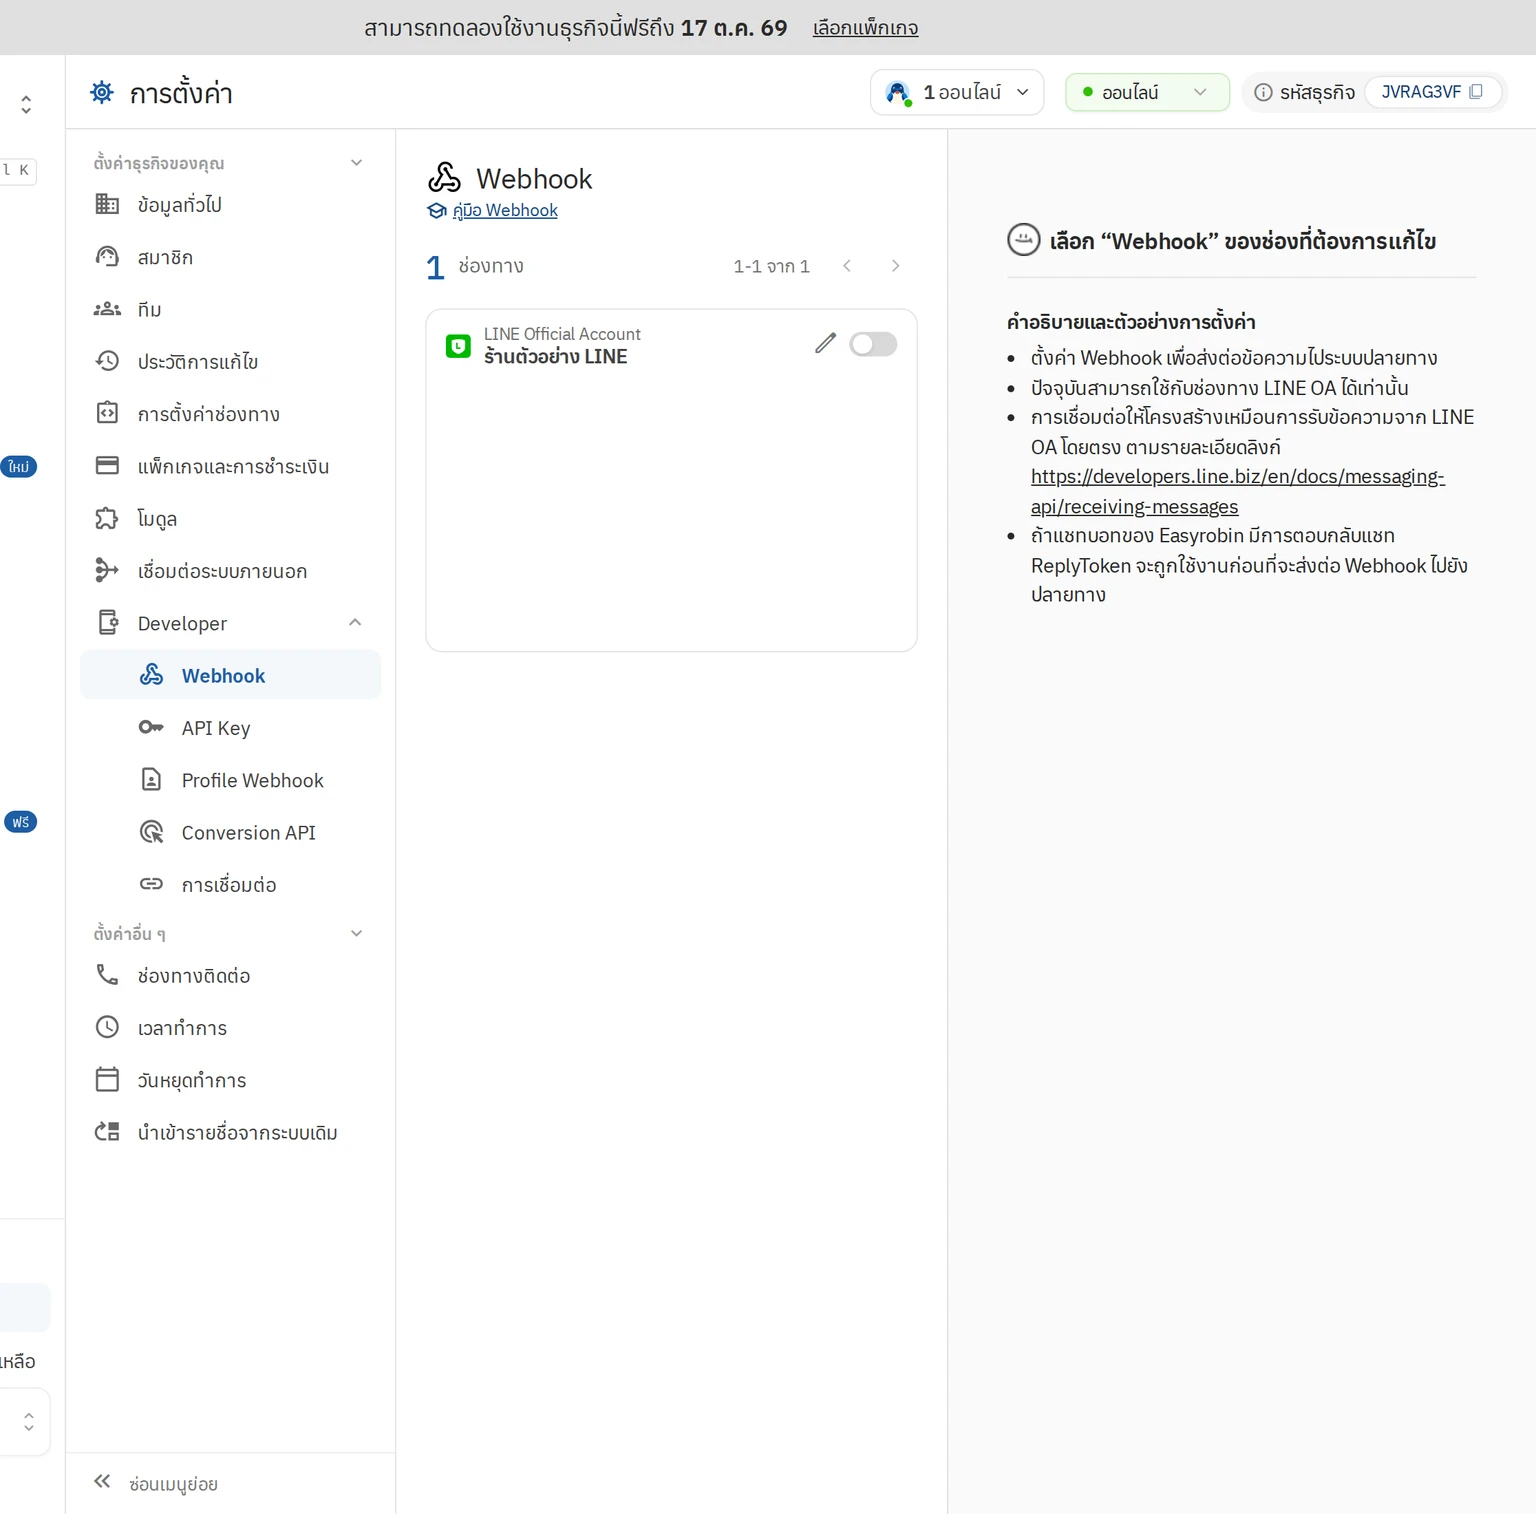Click the เลือกแพ็กเกจ link in the top banner

point(865,28)
